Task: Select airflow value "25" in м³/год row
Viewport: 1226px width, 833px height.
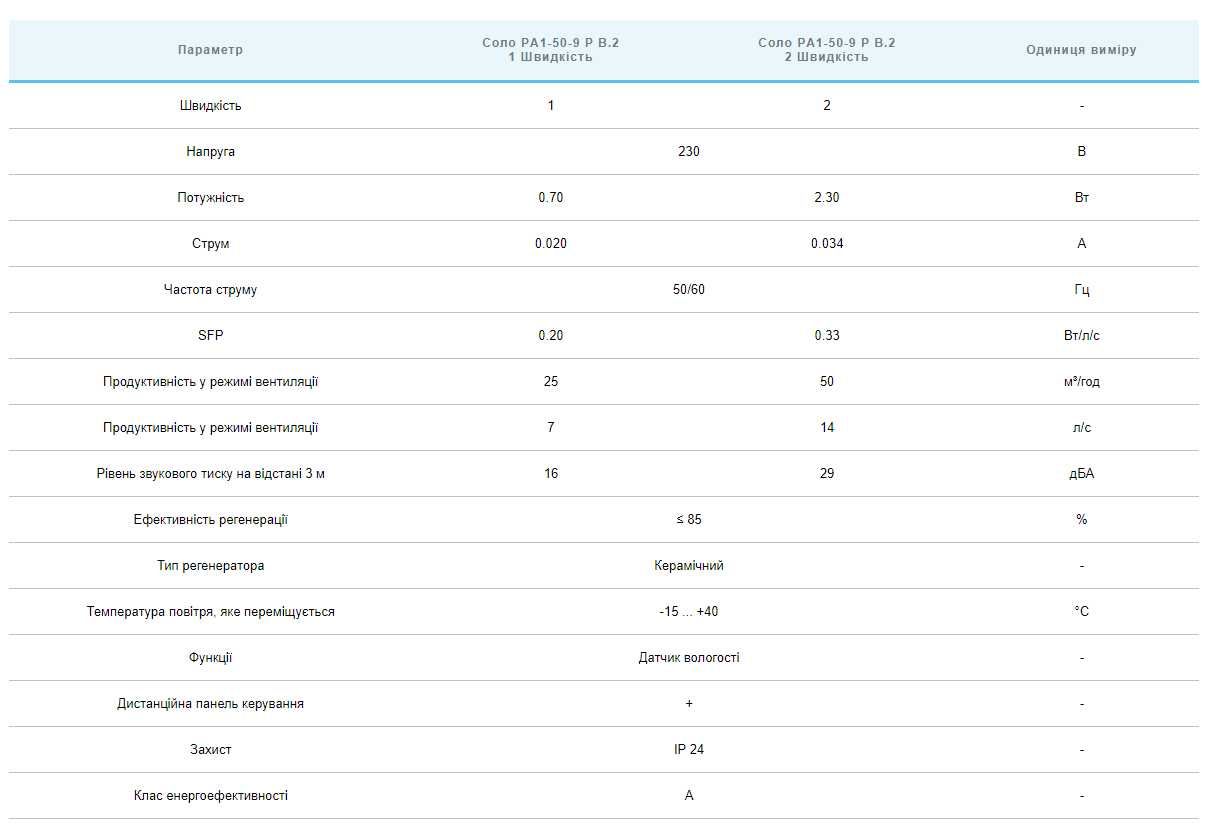Action: pyautogui.click(x=551, y=382)
